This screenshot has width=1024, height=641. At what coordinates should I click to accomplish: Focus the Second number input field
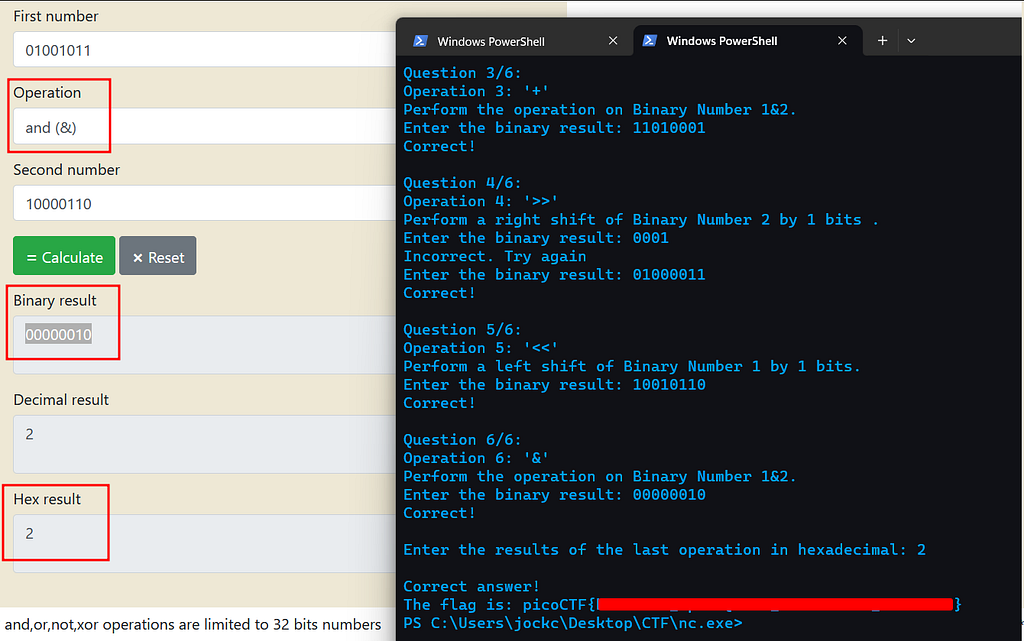pyautogui.click(x=204, y=203)
